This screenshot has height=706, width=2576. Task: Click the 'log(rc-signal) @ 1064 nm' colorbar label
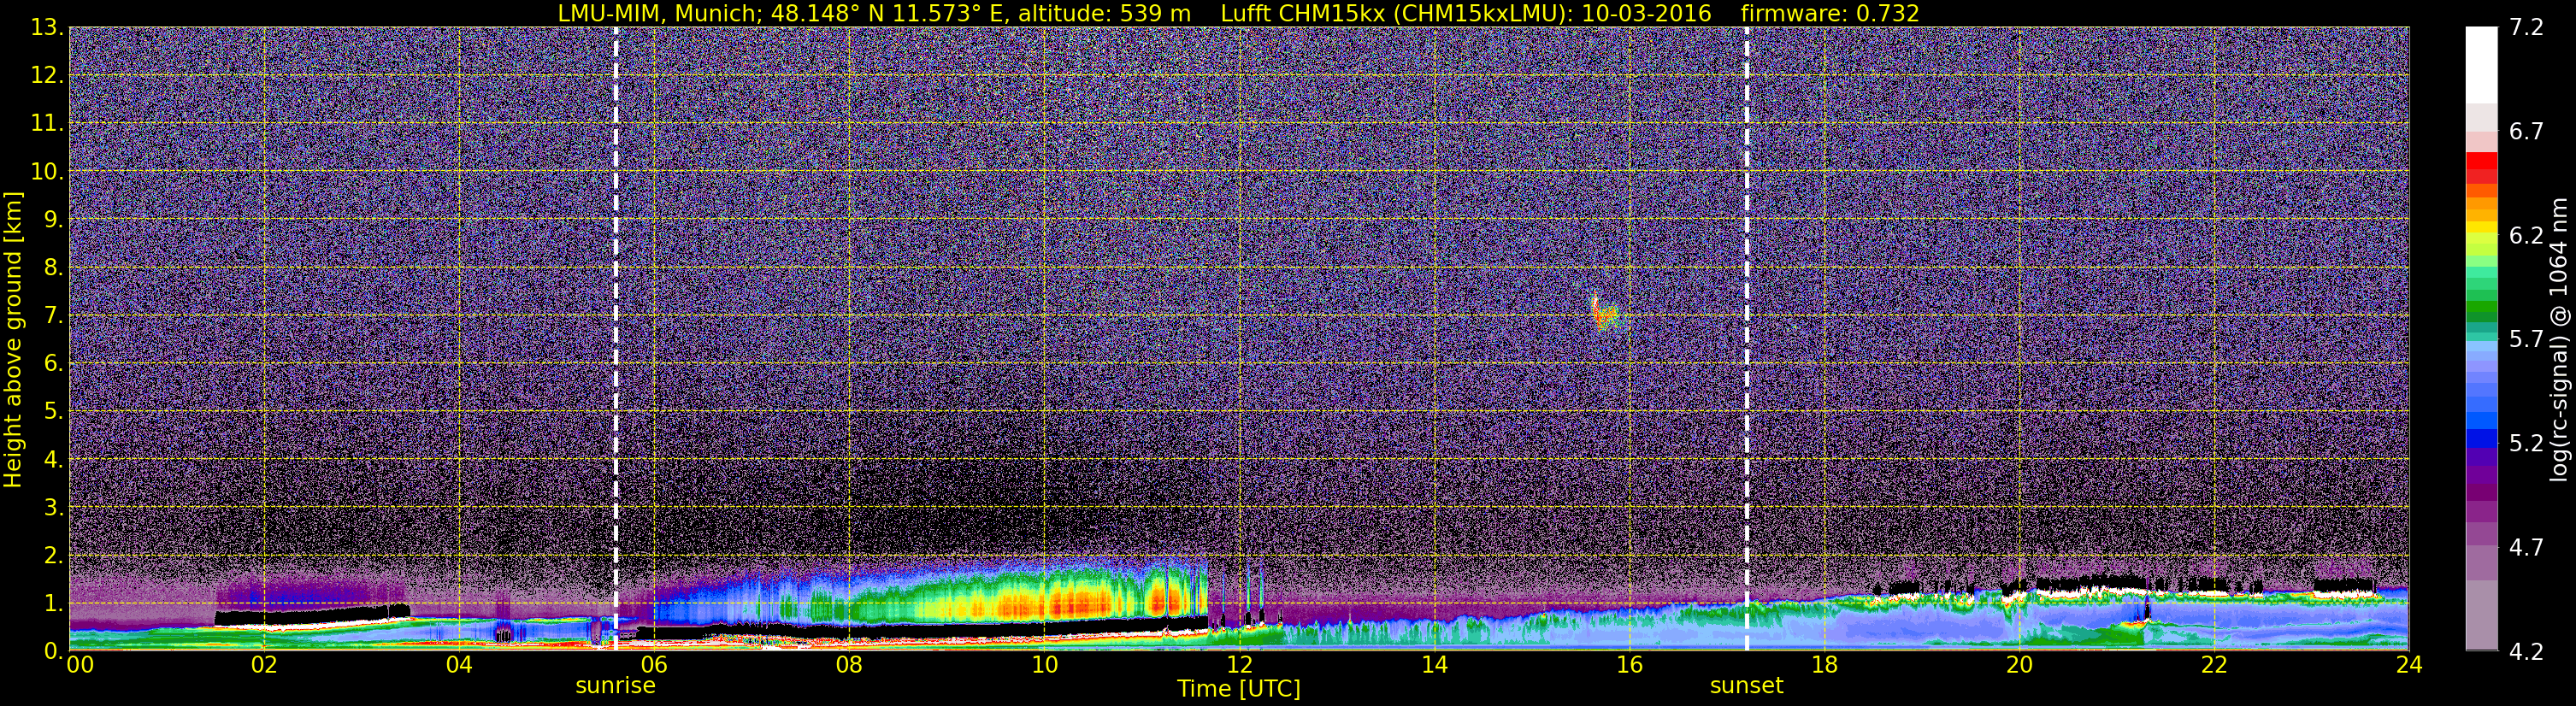(x=2559, y=339)
